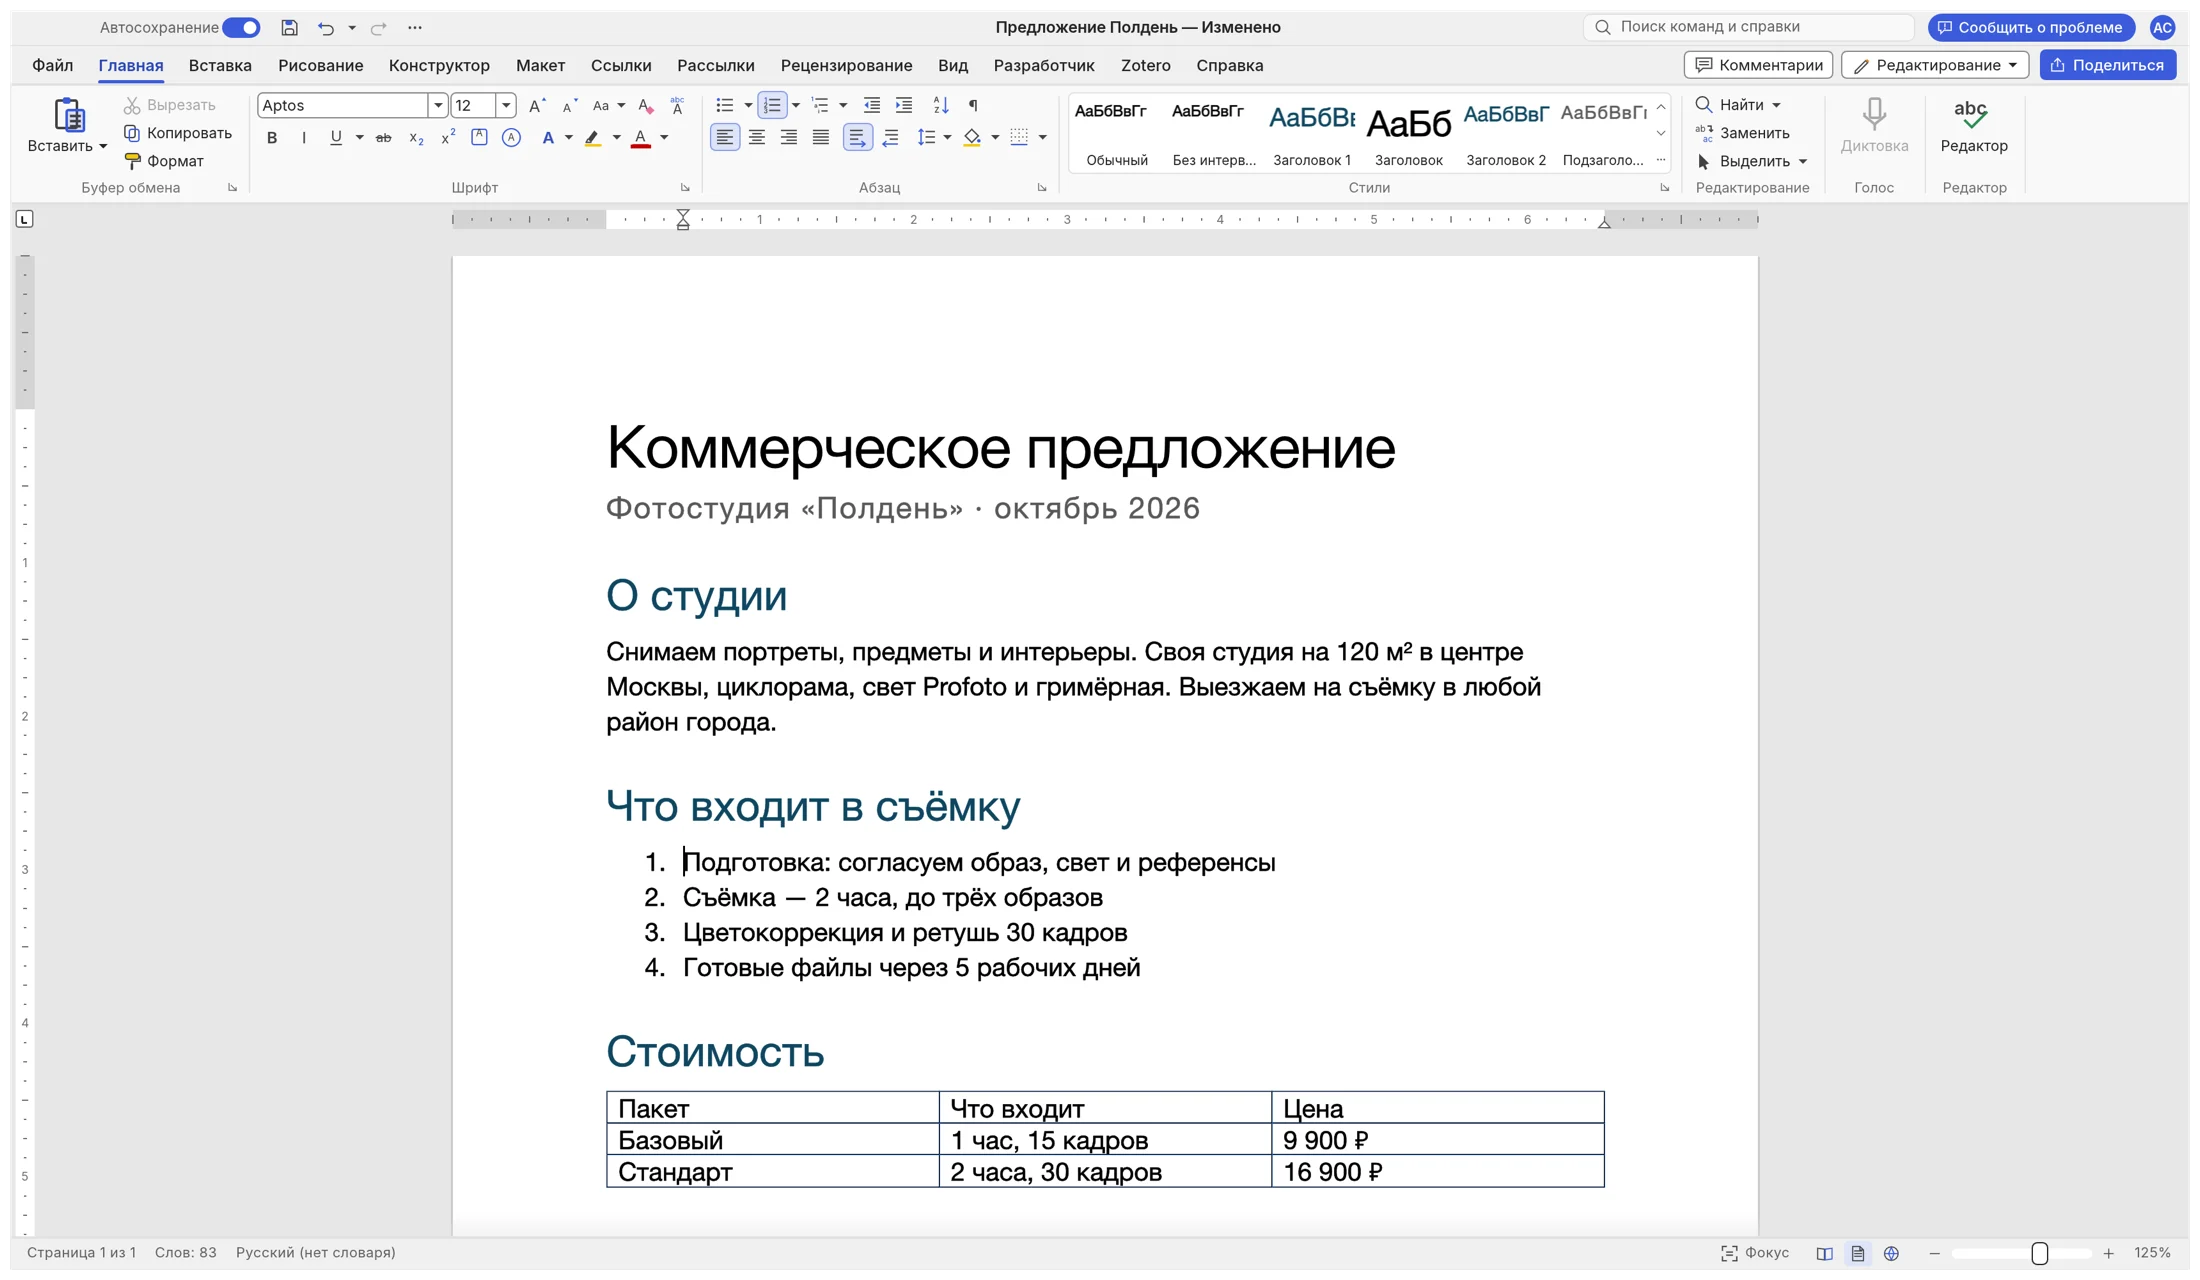Toggle numbered list formatting
The height and width of the screenshot is (1280, 2200).
coord(772,105)
